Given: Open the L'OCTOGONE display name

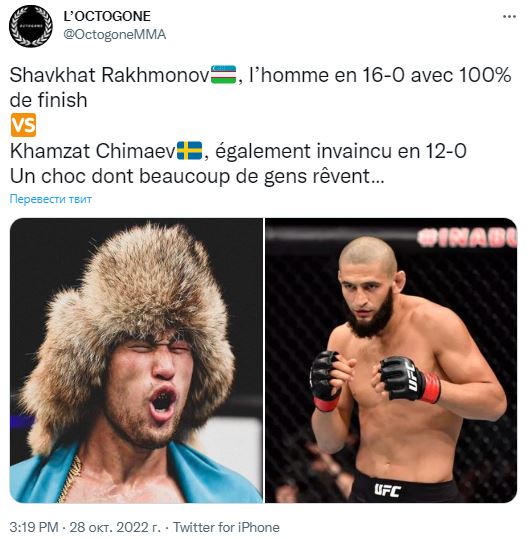Looking at the screenshot, I should coord(107,16).
